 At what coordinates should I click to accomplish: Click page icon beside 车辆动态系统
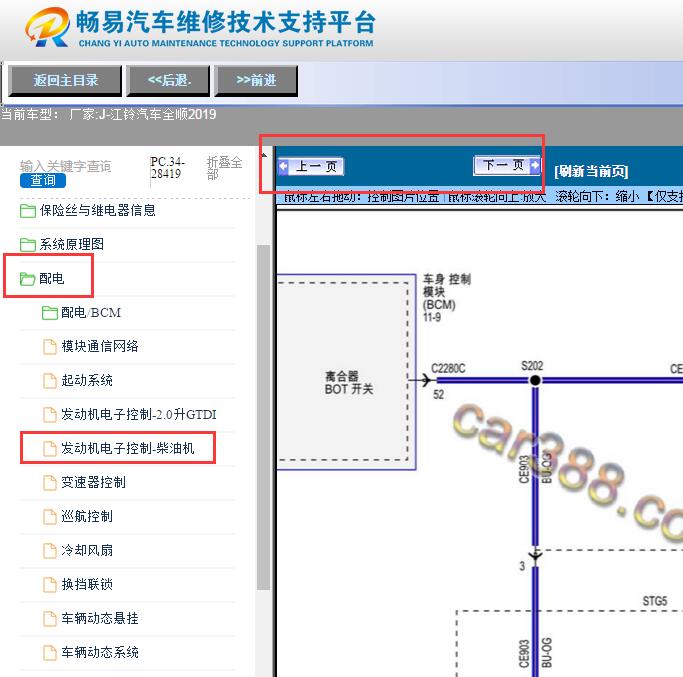click(50, 653)
